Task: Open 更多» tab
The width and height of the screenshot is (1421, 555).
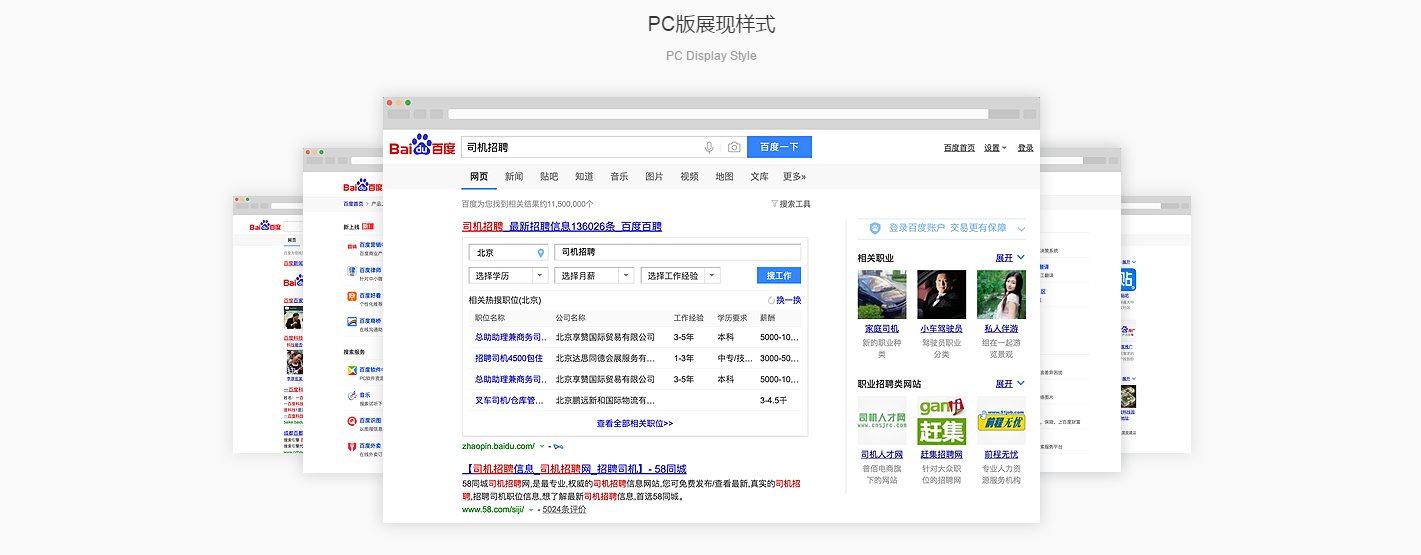Action: coord(795,177)
